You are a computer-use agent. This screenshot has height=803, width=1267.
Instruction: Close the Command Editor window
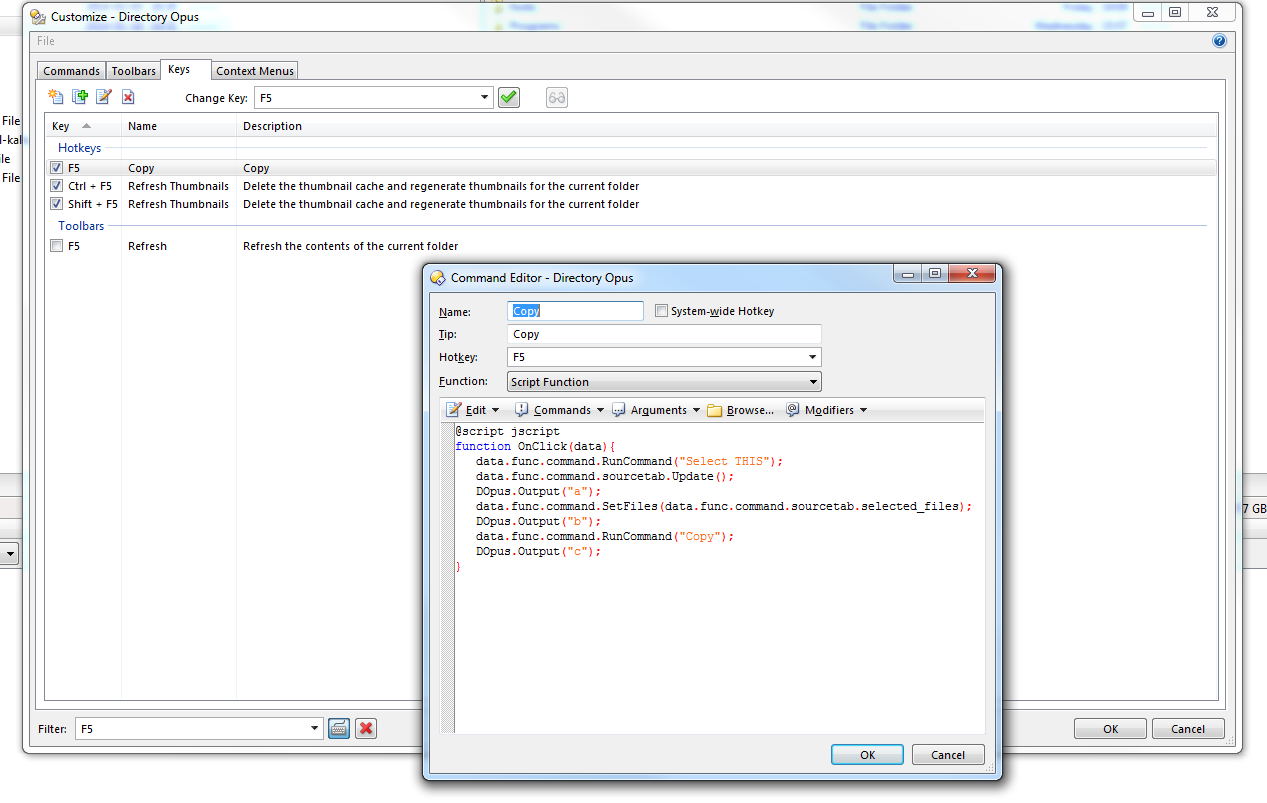[x=971, y=273]
